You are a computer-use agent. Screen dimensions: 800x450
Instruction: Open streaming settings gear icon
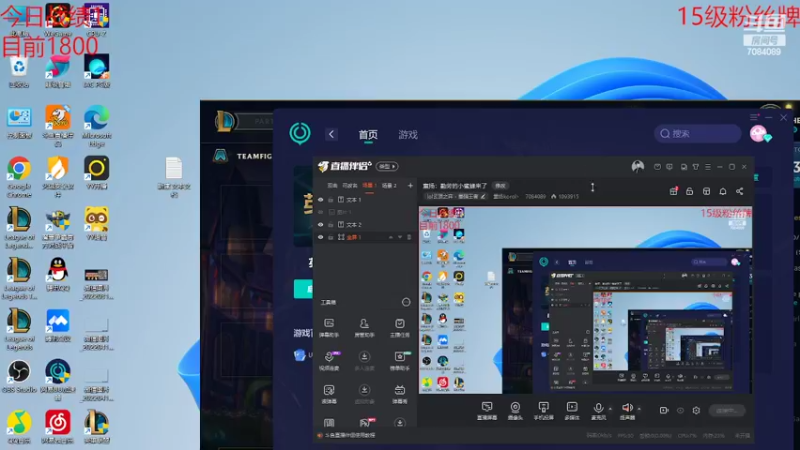click(696, 410)
